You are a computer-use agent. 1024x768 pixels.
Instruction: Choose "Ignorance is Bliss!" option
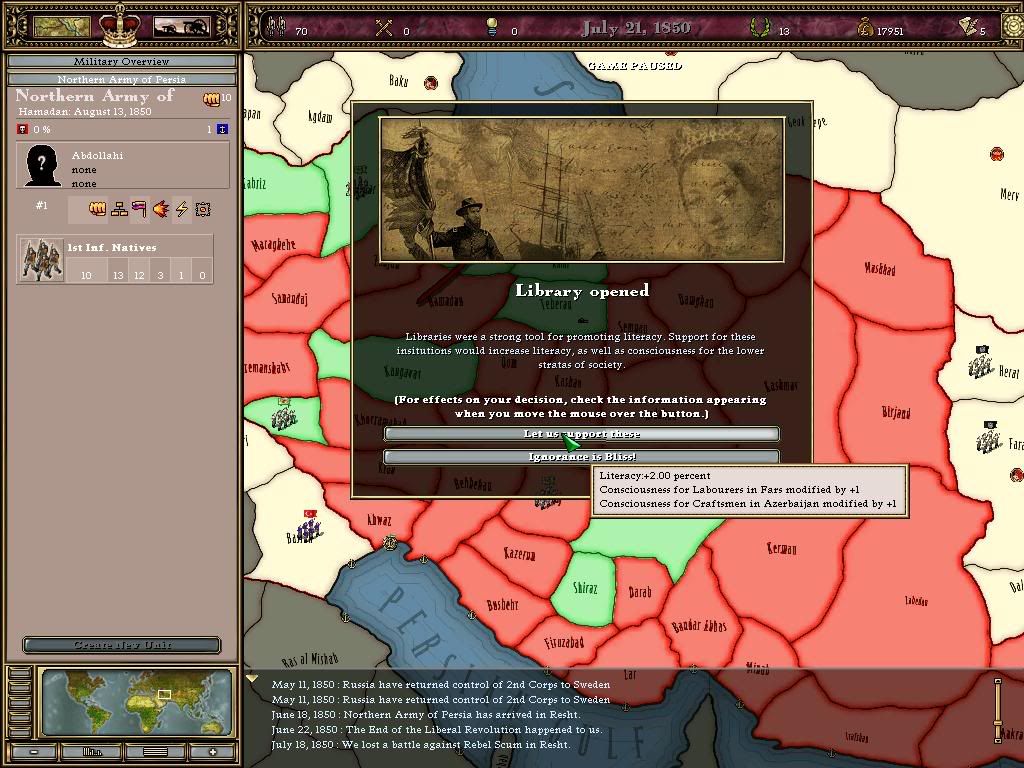pyautogui.click(x=581, y=456)
